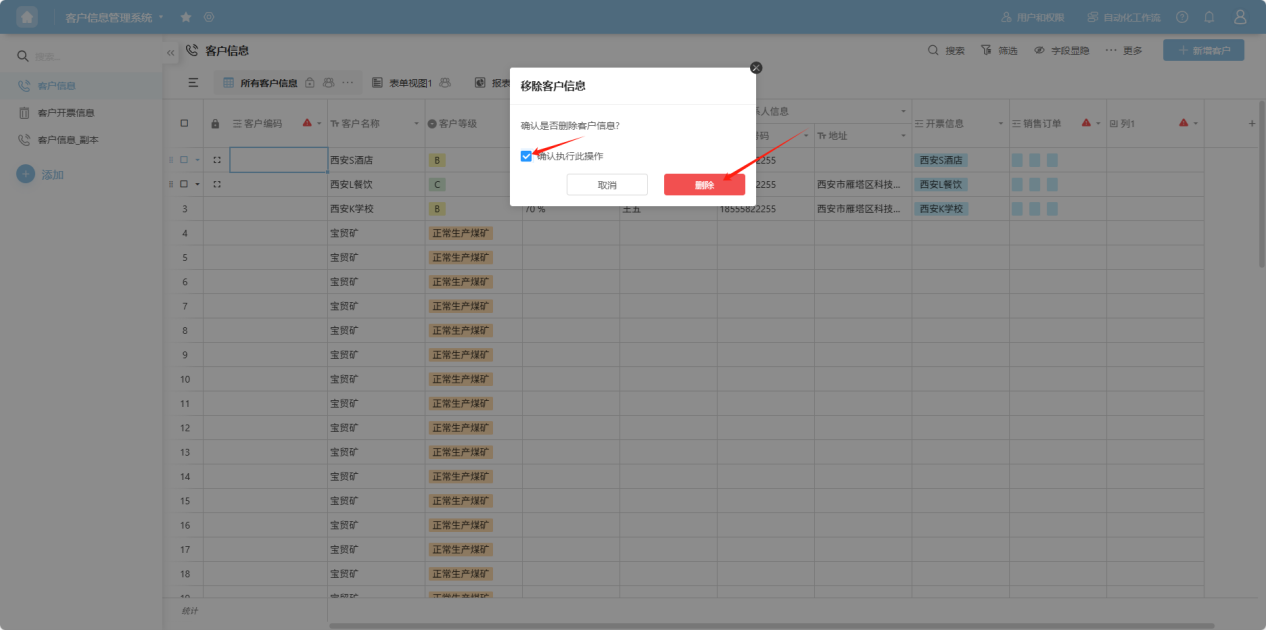The image size is (1266, 630).
Task: Toggle the select-all checkbox in table header
Action: coord(184,124)
